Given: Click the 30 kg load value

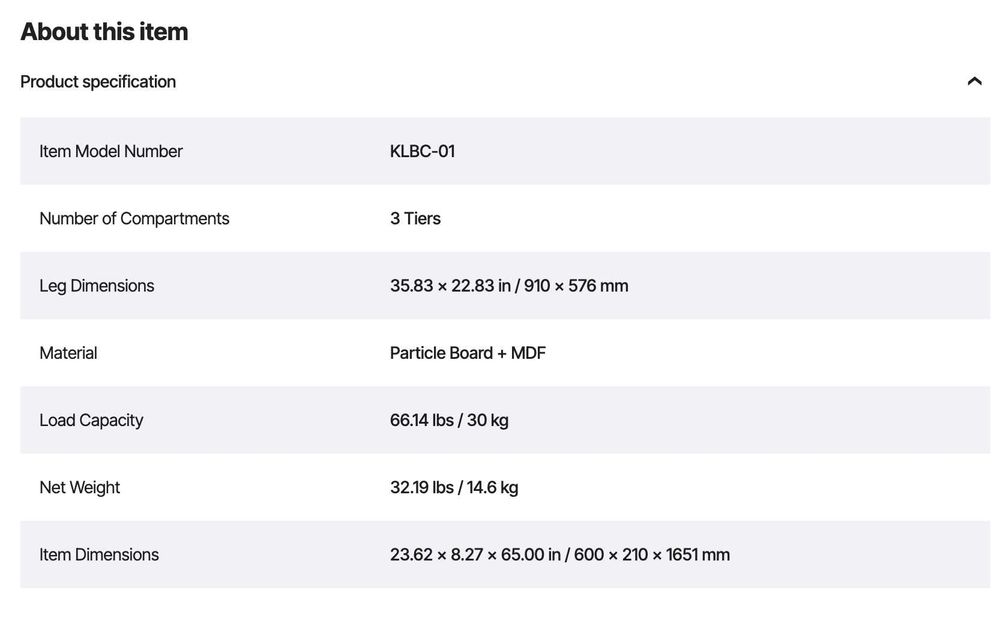Looking at the screenshot, I should pos(488,420).
